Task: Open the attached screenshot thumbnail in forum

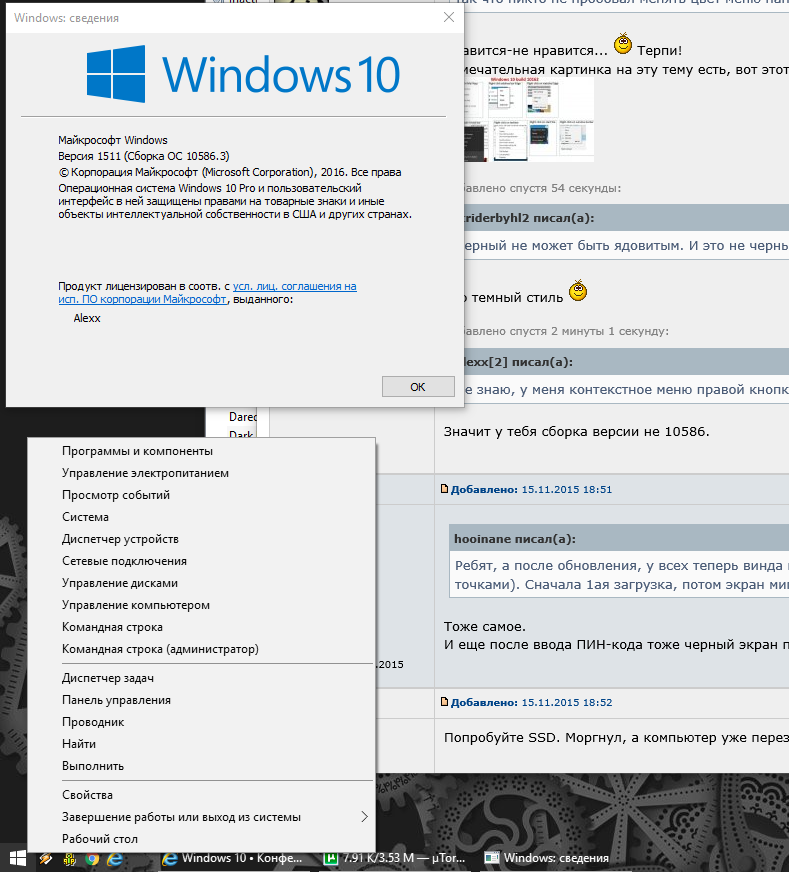Action: [x=529, y=120]
